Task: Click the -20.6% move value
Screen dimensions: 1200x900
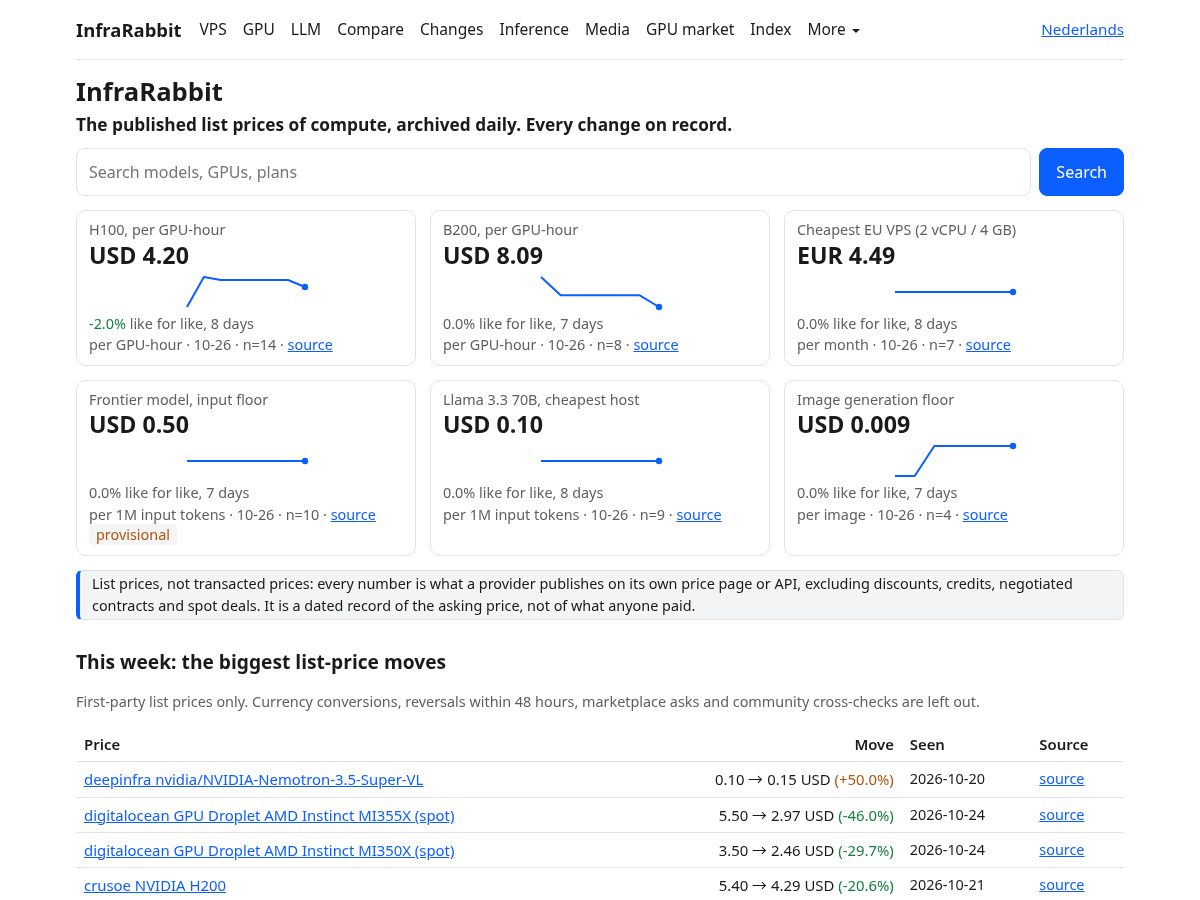Action: [x=866, y=886]
